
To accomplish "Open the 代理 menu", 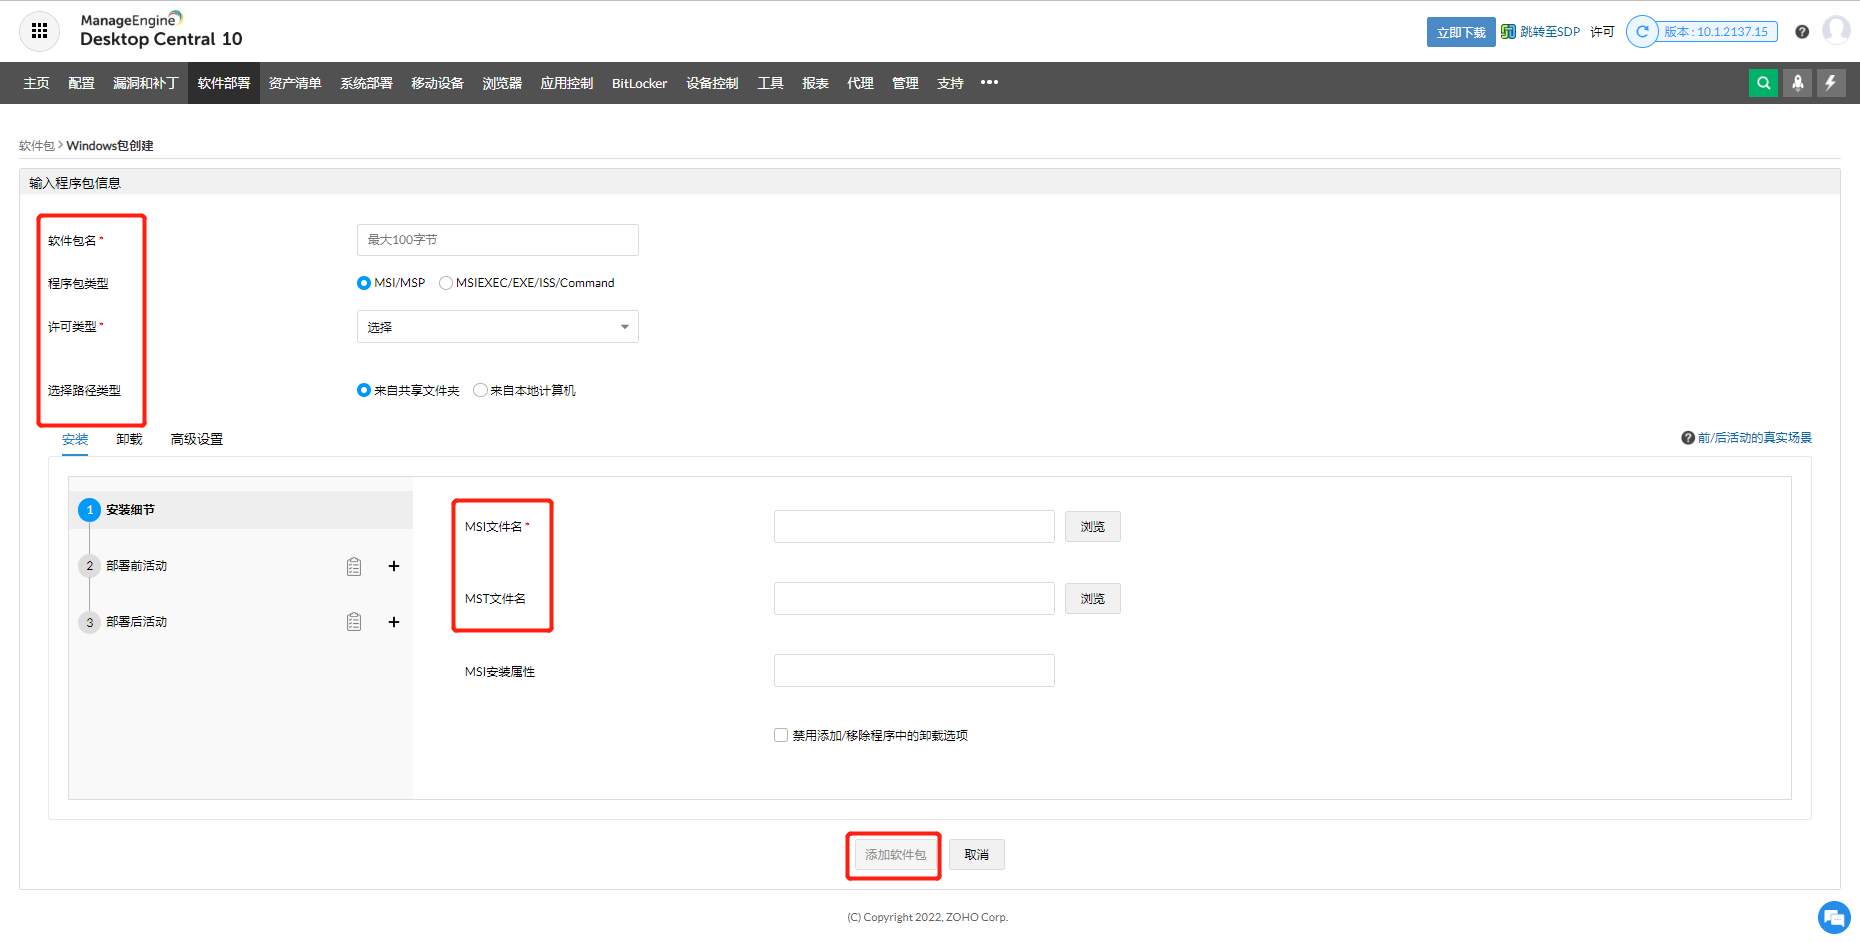I will (x=860, y=83).
